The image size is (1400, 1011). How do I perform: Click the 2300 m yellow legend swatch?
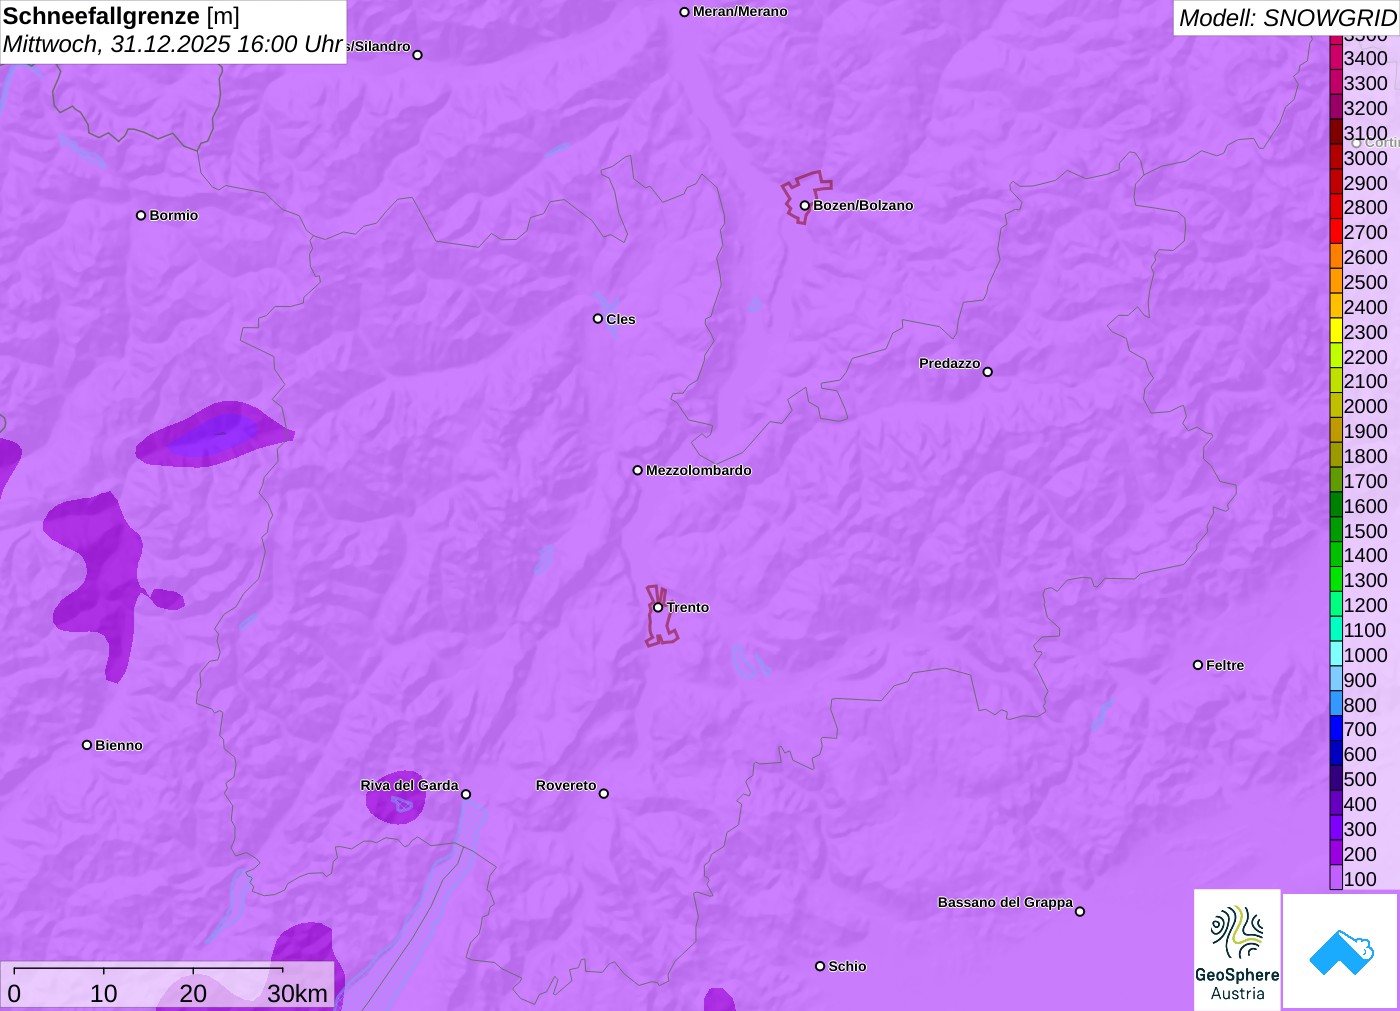click(1336, 332)
